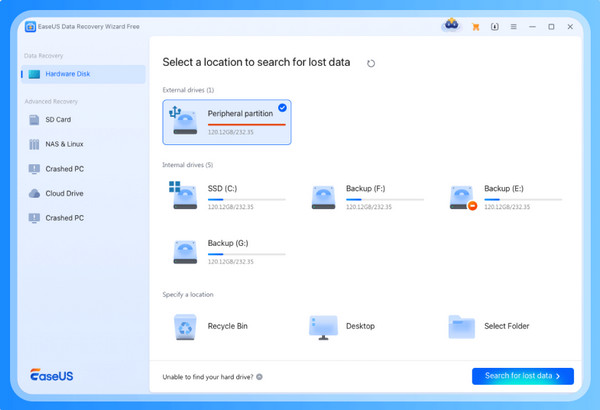Click the EaseUS logo at sidebar bottom

click(x=52, y=375)
